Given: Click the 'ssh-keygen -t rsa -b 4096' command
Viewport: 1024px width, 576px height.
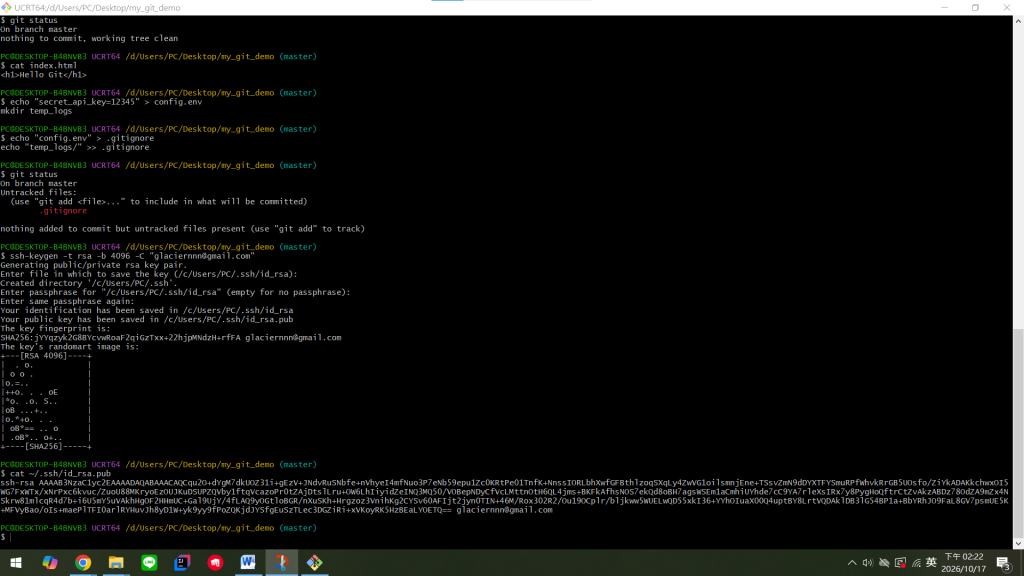Looking at the screenshot, I should point(74,256).
